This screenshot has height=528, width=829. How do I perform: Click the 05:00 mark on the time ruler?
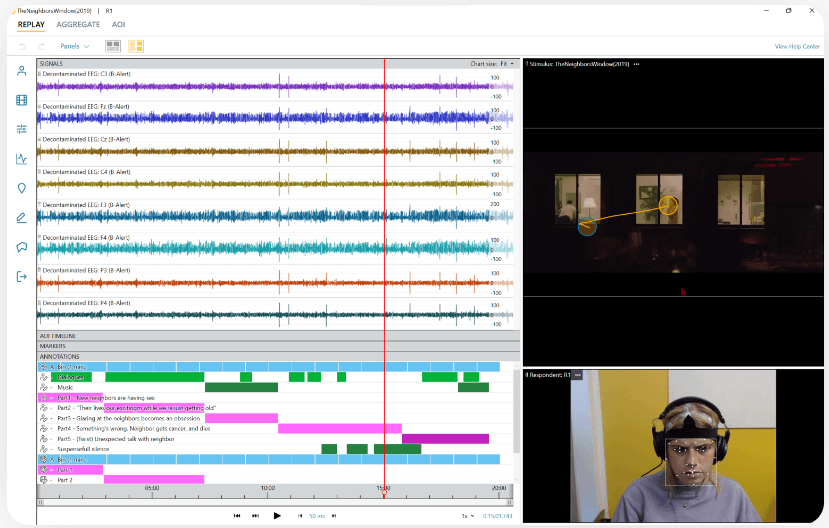click(x=152, y=488)
